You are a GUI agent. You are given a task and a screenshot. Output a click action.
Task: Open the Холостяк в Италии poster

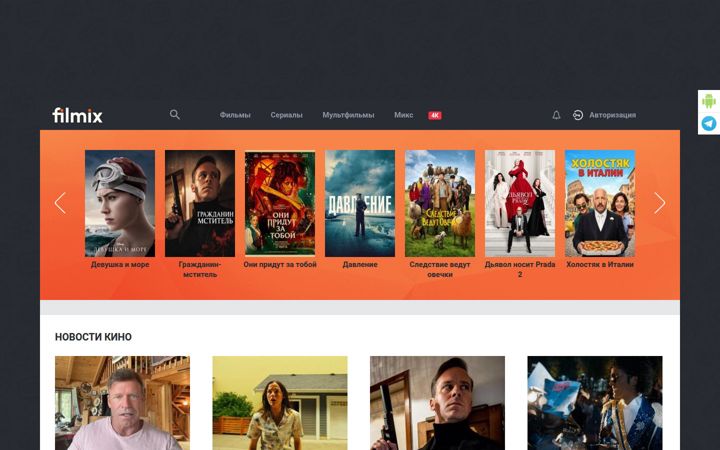tap(600, 203)
